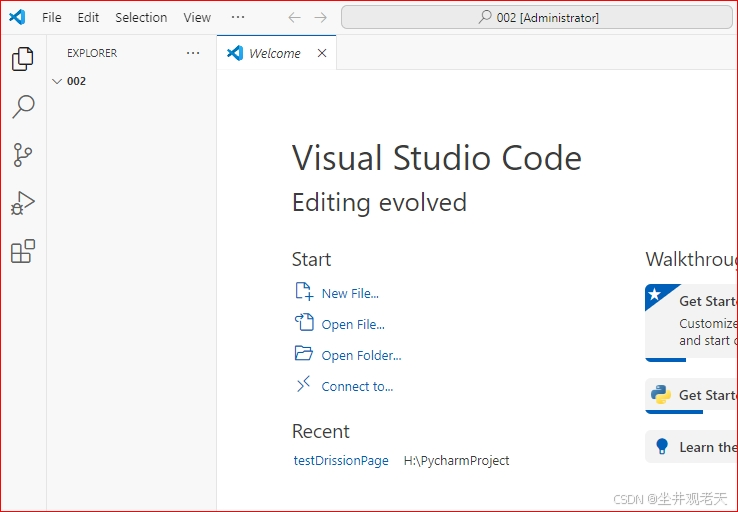Open Explorer views and more actions ellipsis

193,53
